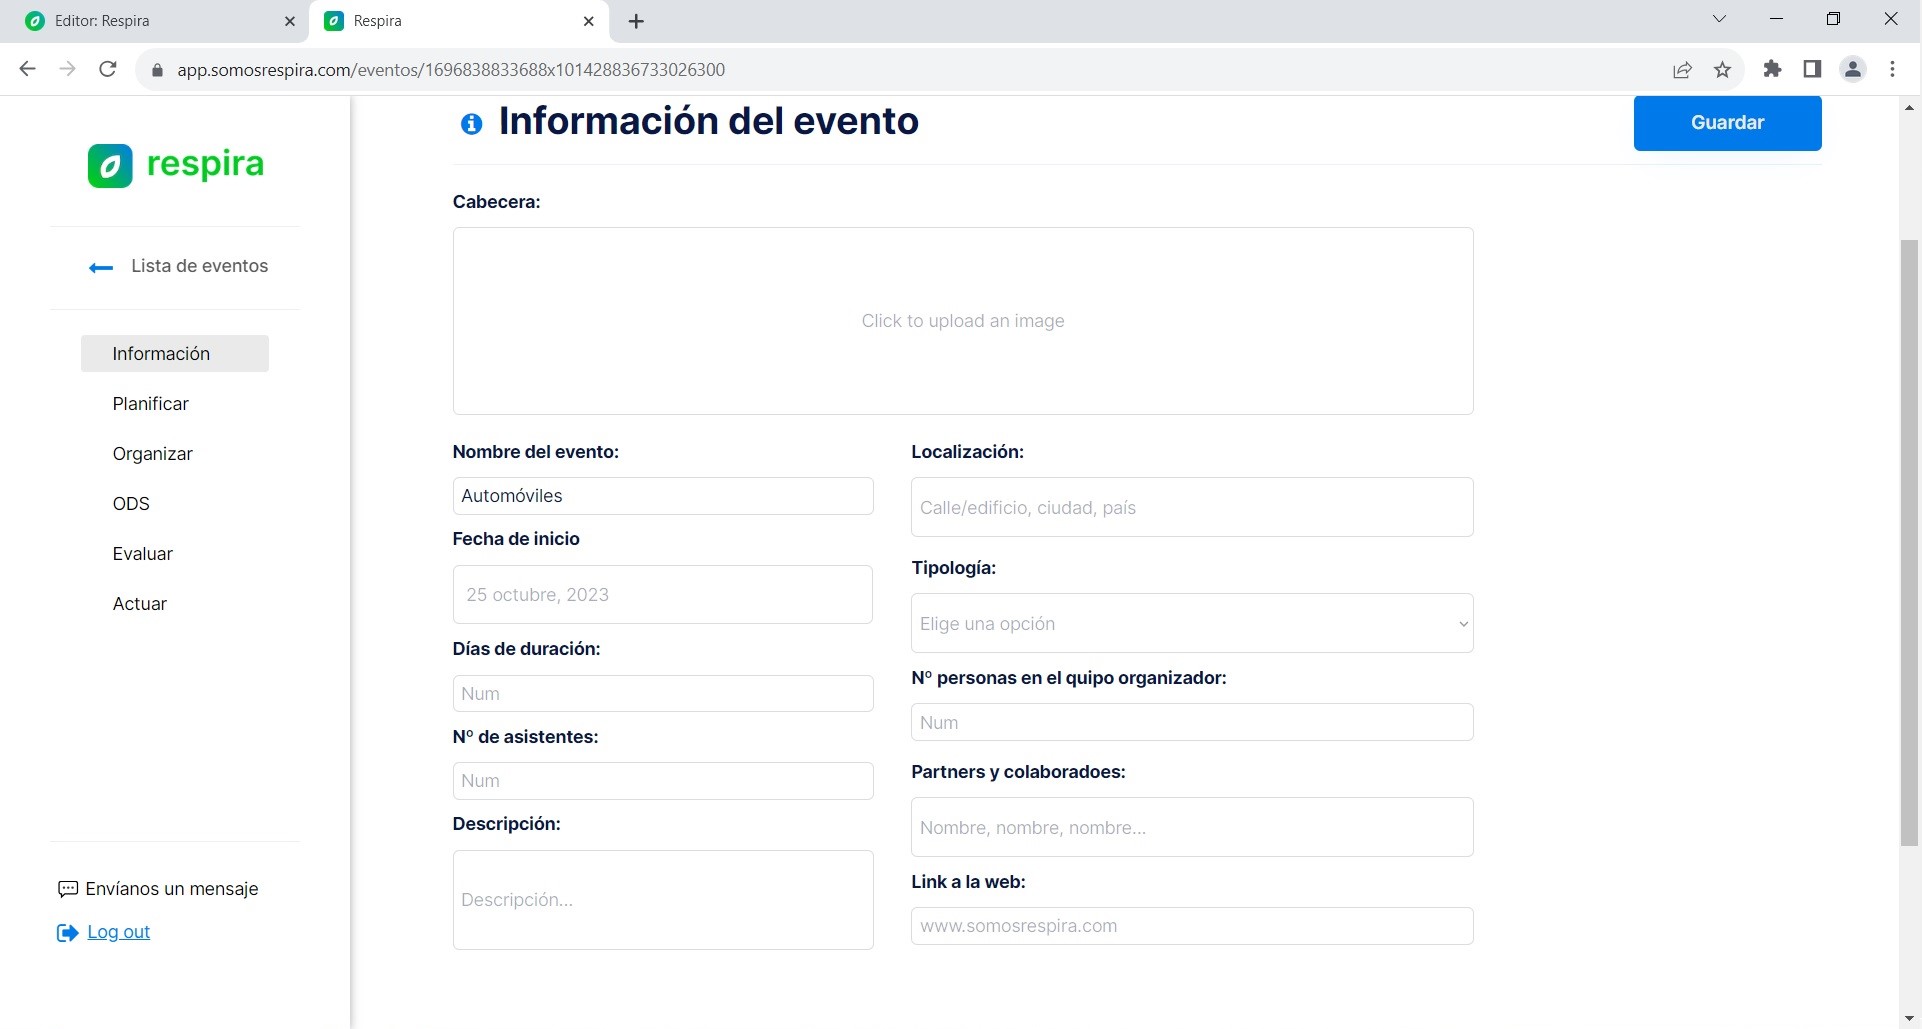
Task: Click Envíanos un mensaje
Action: pos(172,889)
